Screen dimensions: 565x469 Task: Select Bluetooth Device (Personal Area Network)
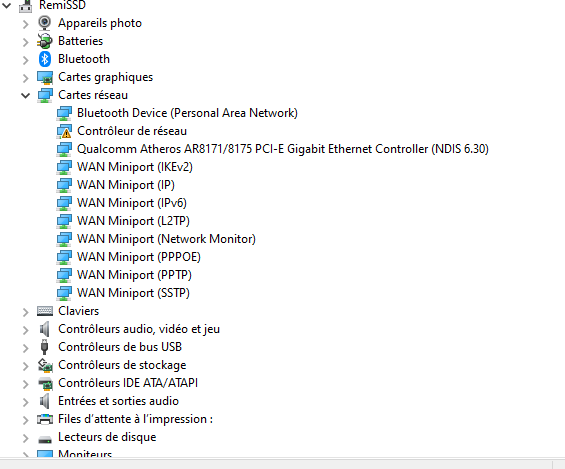pyautogui.click(x=187, y=113)
